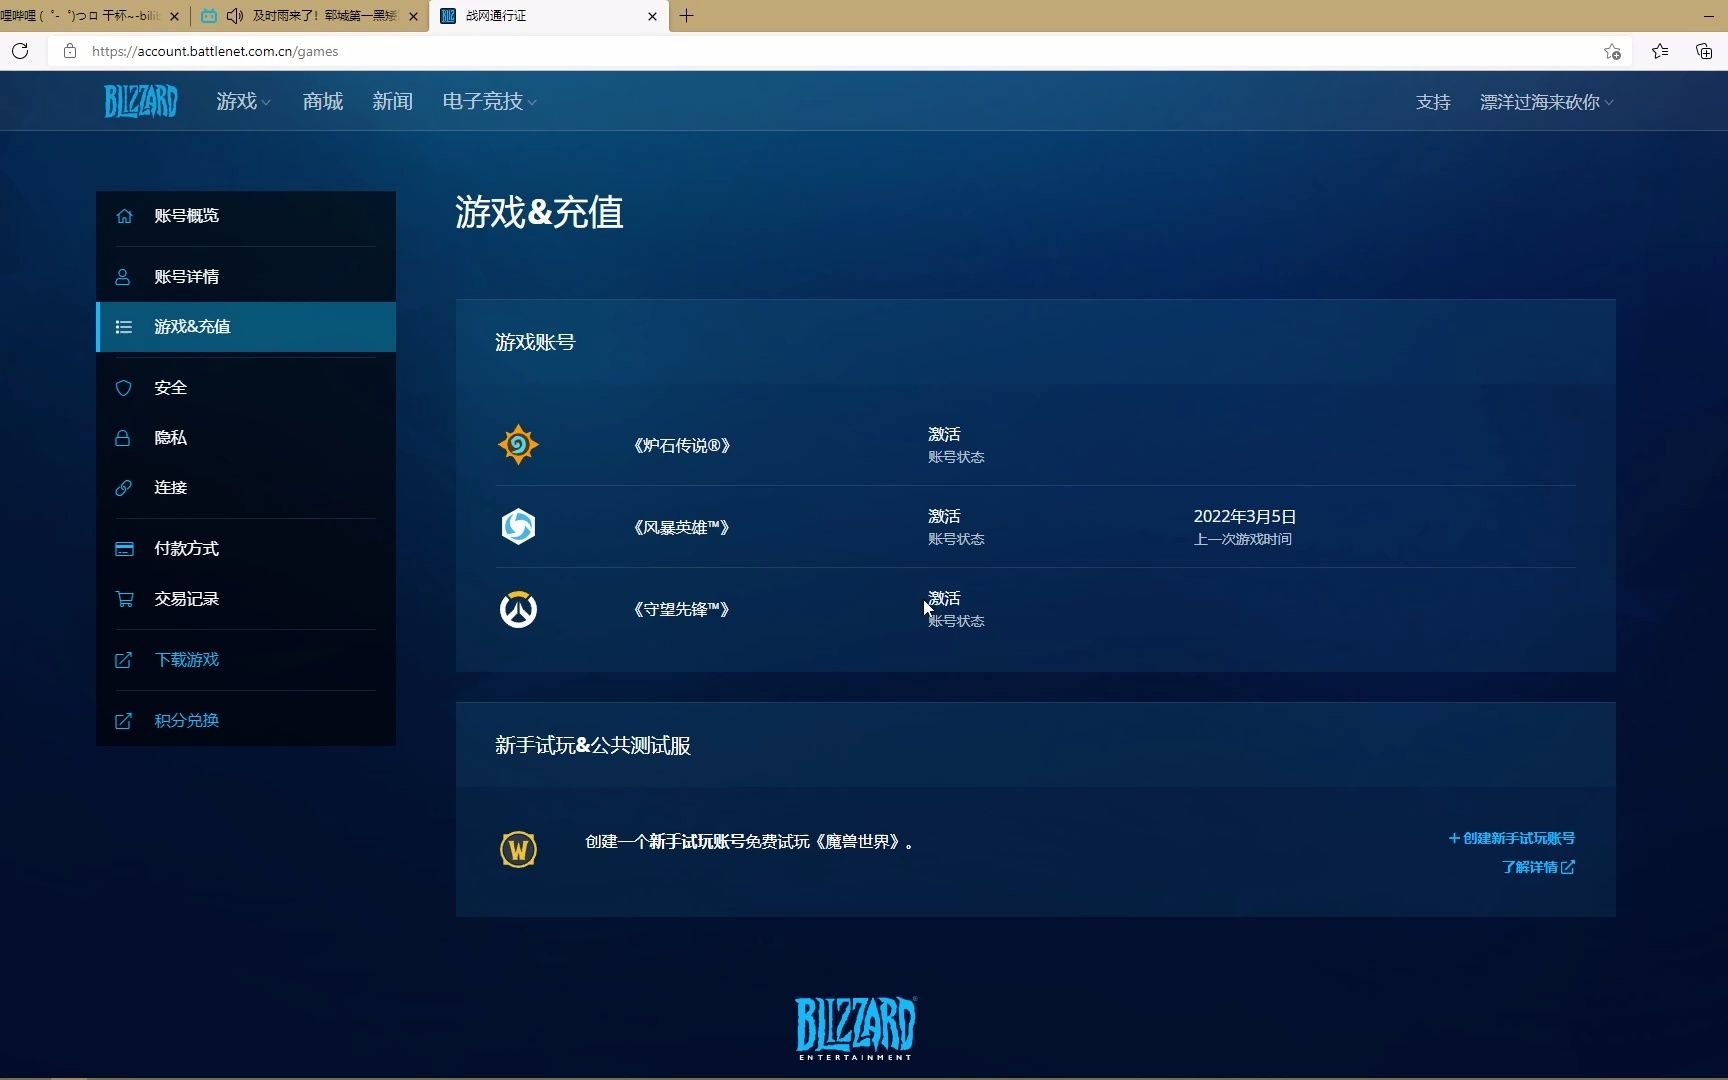Click the Hearthstone game icon
The width and height of the screenshot is (1728, 1080).
(518, 445)
